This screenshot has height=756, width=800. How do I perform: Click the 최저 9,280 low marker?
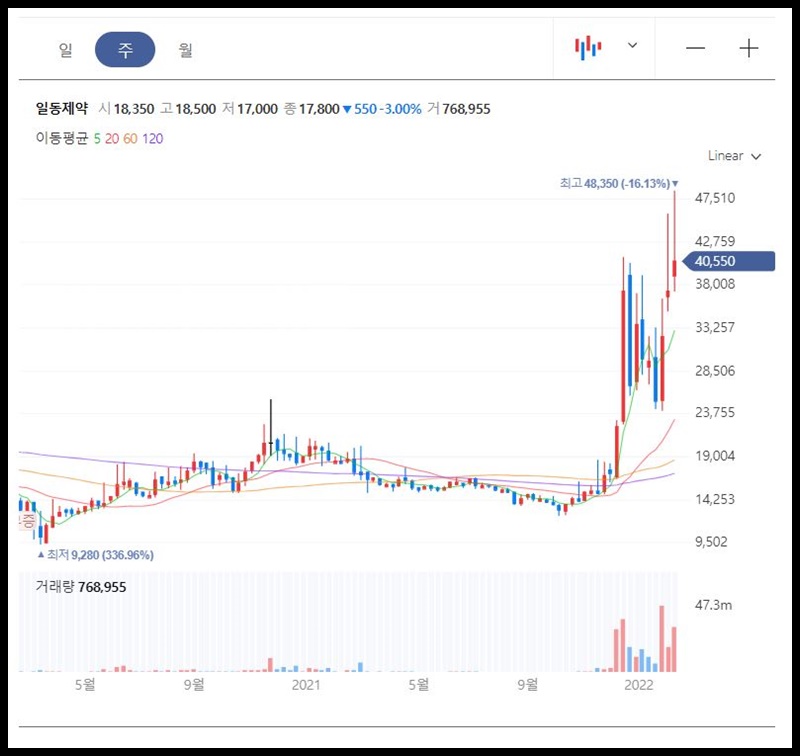(96, 555)
